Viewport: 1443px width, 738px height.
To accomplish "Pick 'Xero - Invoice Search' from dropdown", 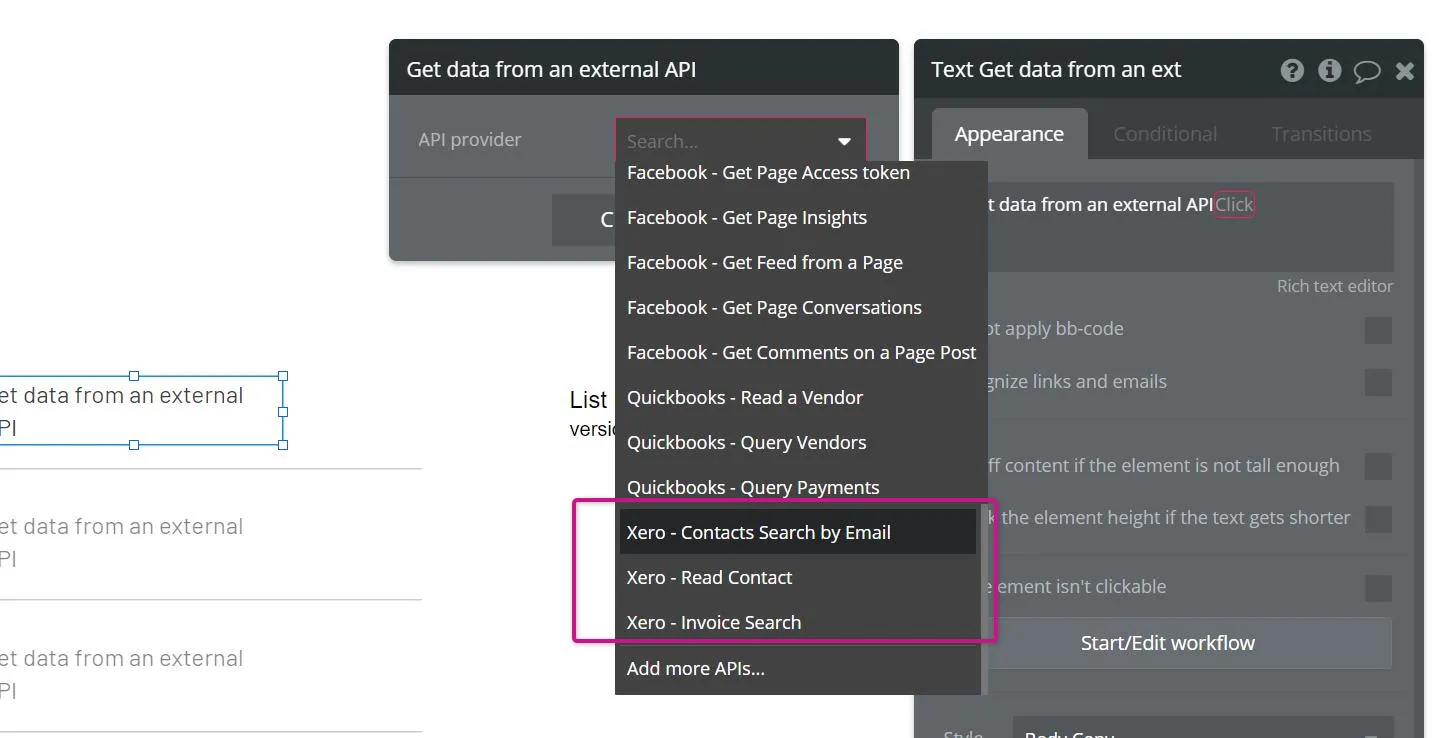I will [796, 623].
